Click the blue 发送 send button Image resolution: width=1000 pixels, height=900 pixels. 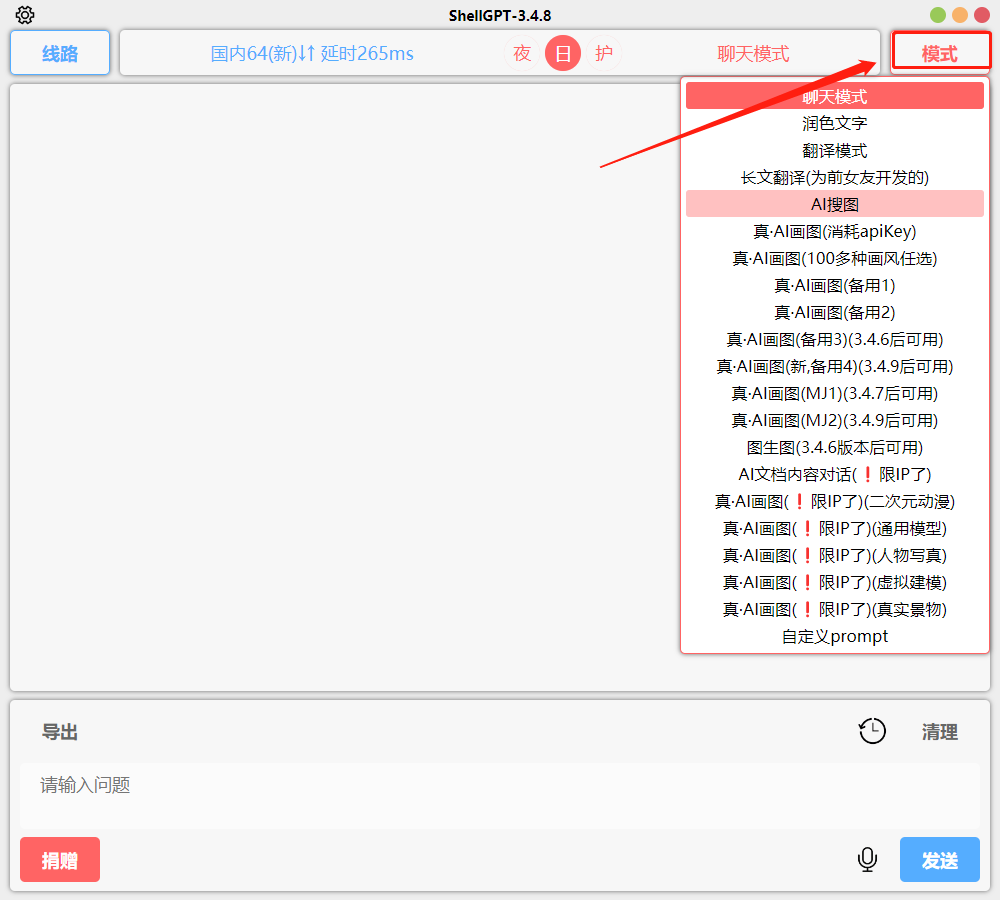939,860
